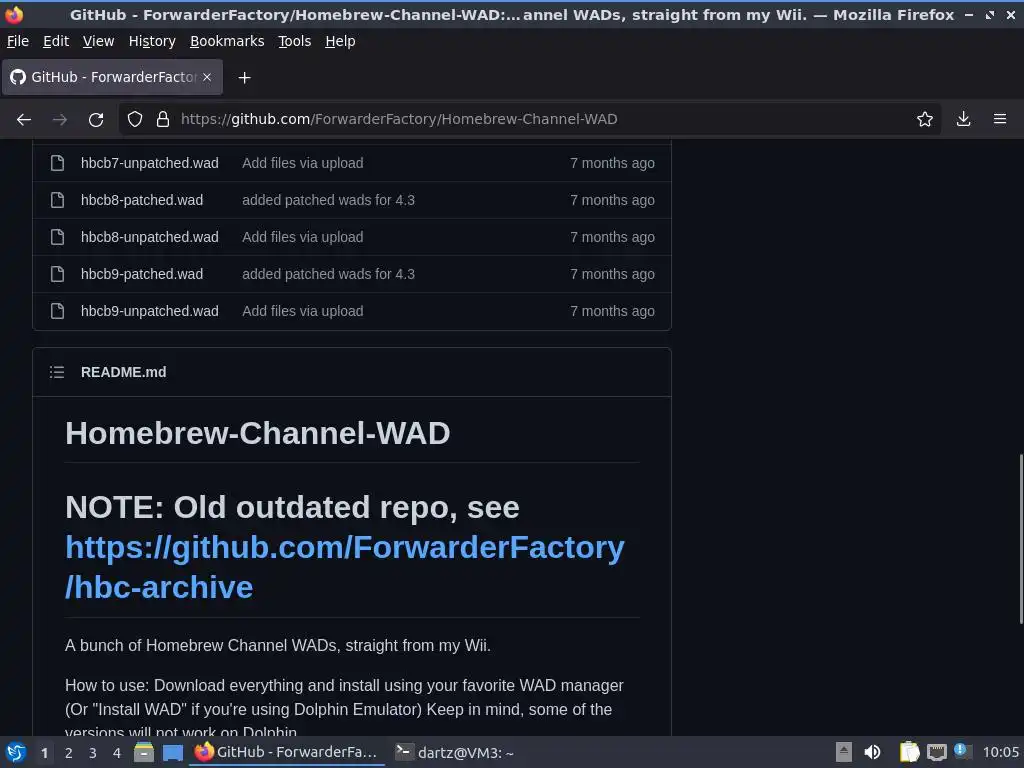The height and width of the screenshot is (768, 1024).
Task: Open a new tab with the plus button
Action: tap(244, 78)
